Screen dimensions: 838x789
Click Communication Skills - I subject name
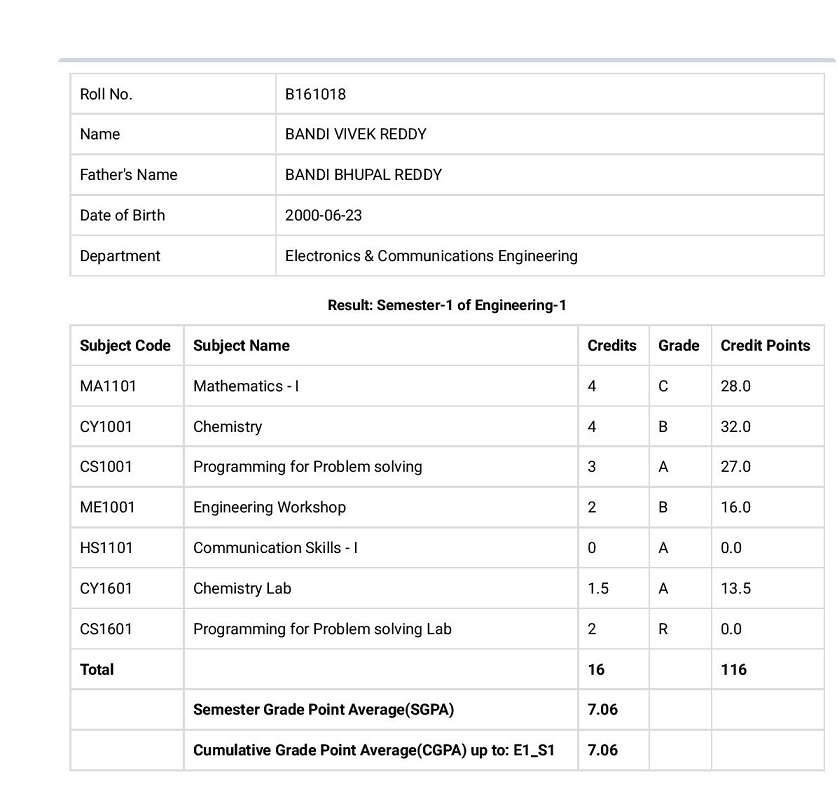click(275, 548)
